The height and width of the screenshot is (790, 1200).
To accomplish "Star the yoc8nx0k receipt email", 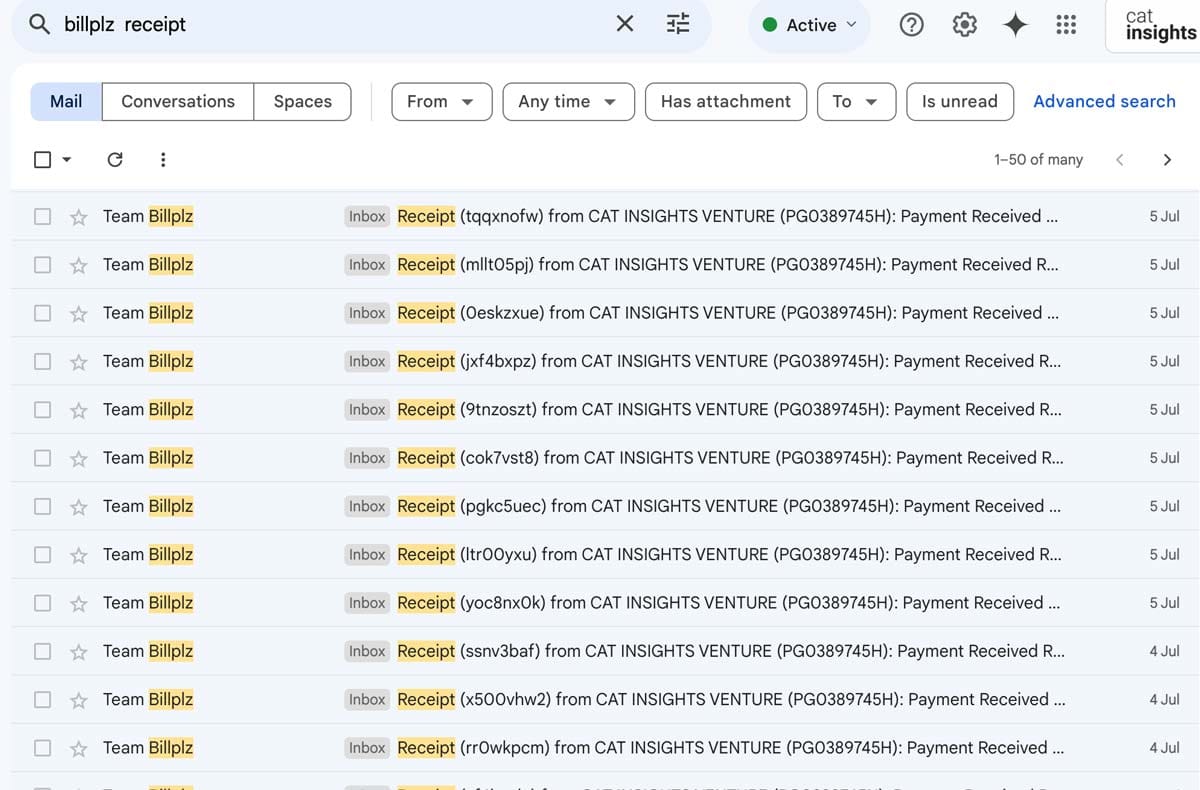I will pyautogui.click(x=79, y=603).
